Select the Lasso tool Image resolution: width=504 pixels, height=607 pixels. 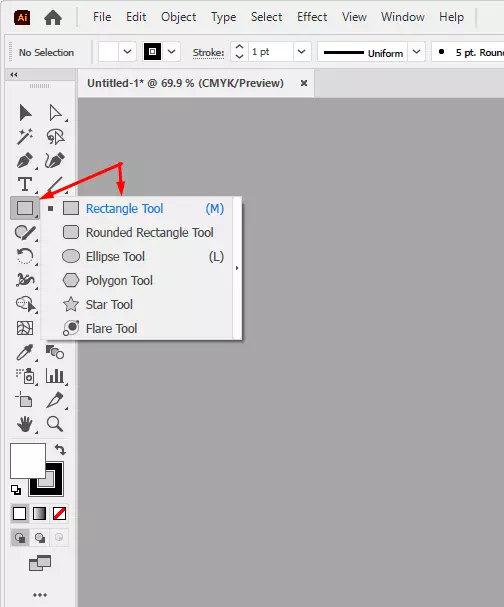[55, 136]
